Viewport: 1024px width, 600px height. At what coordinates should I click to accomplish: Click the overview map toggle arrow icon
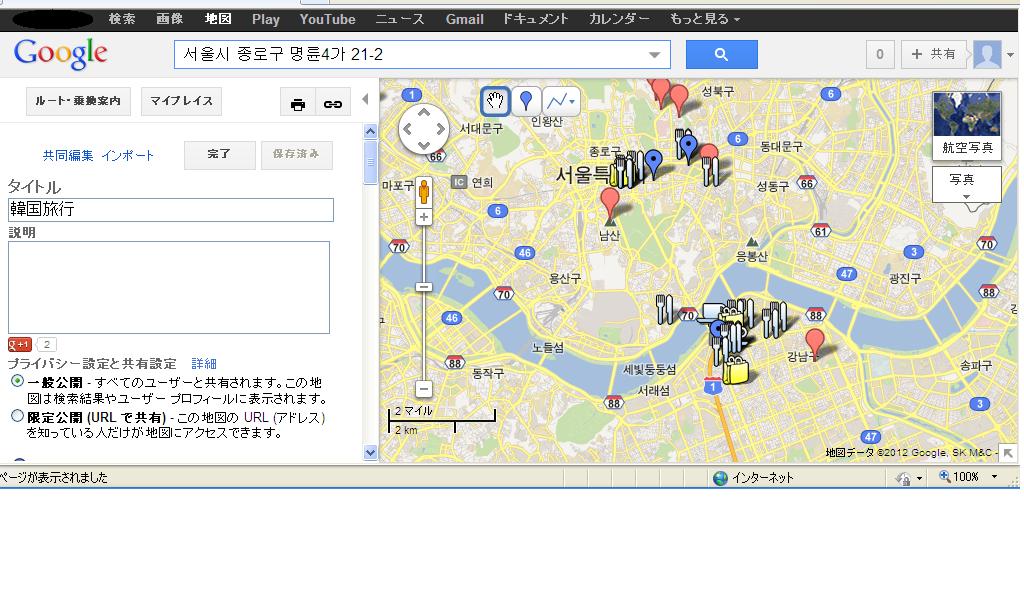[x=1008, y=452]
